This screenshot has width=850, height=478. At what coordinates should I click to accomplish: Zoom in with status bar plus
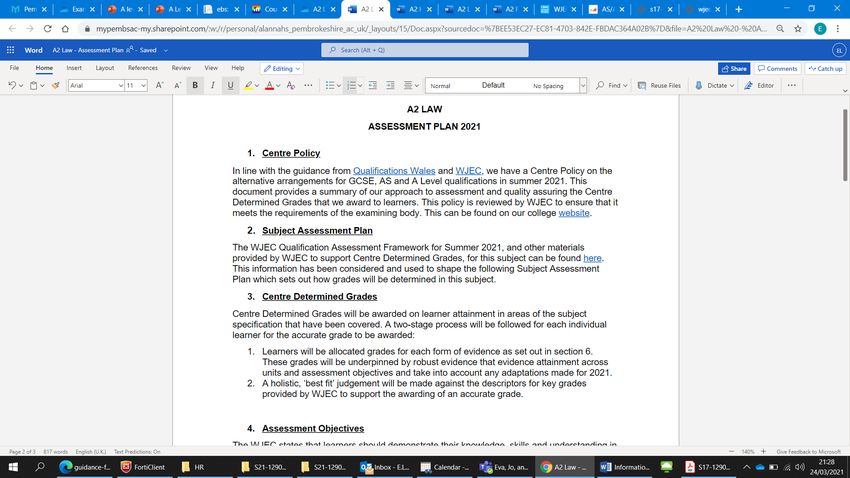pyautogui.click(x=763, y=451)
